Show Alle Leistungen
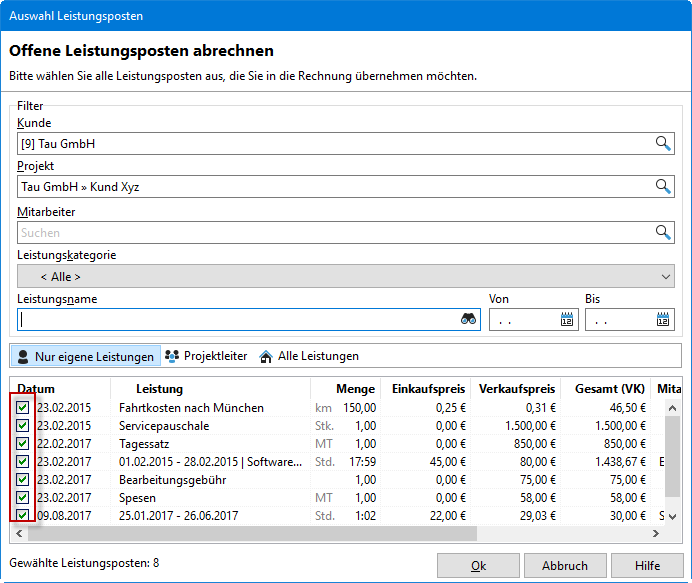Screen dimensions: 692x583 point(309,356)
